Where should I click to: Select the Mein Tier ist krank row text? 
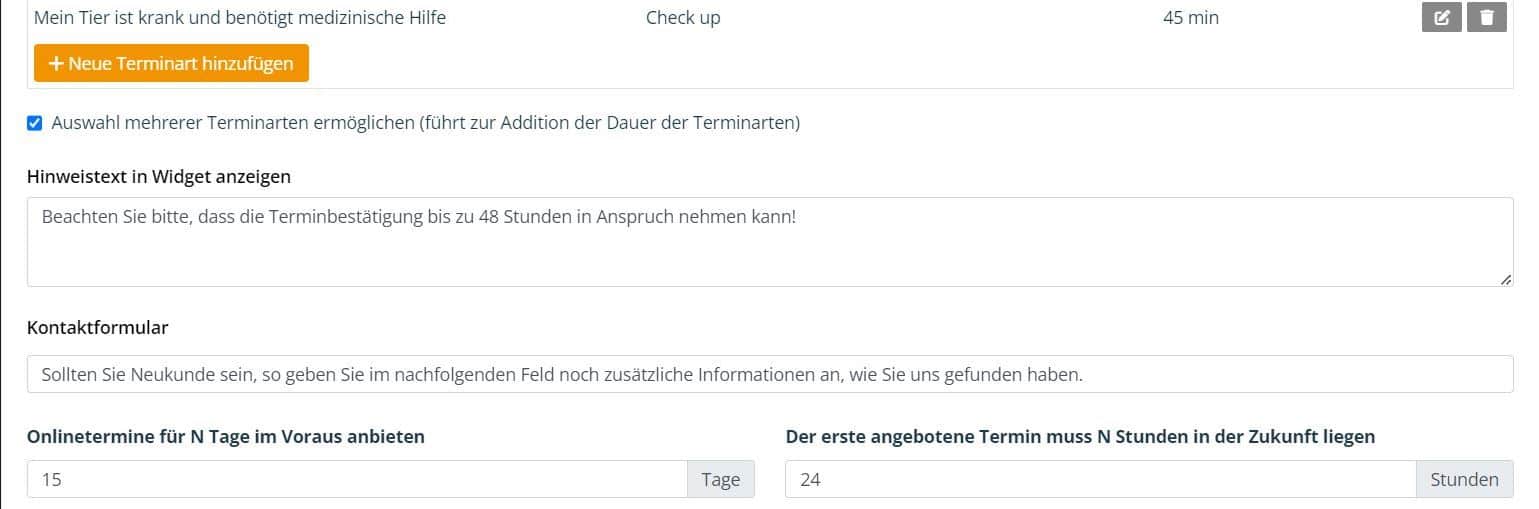(x=240, y=17)
